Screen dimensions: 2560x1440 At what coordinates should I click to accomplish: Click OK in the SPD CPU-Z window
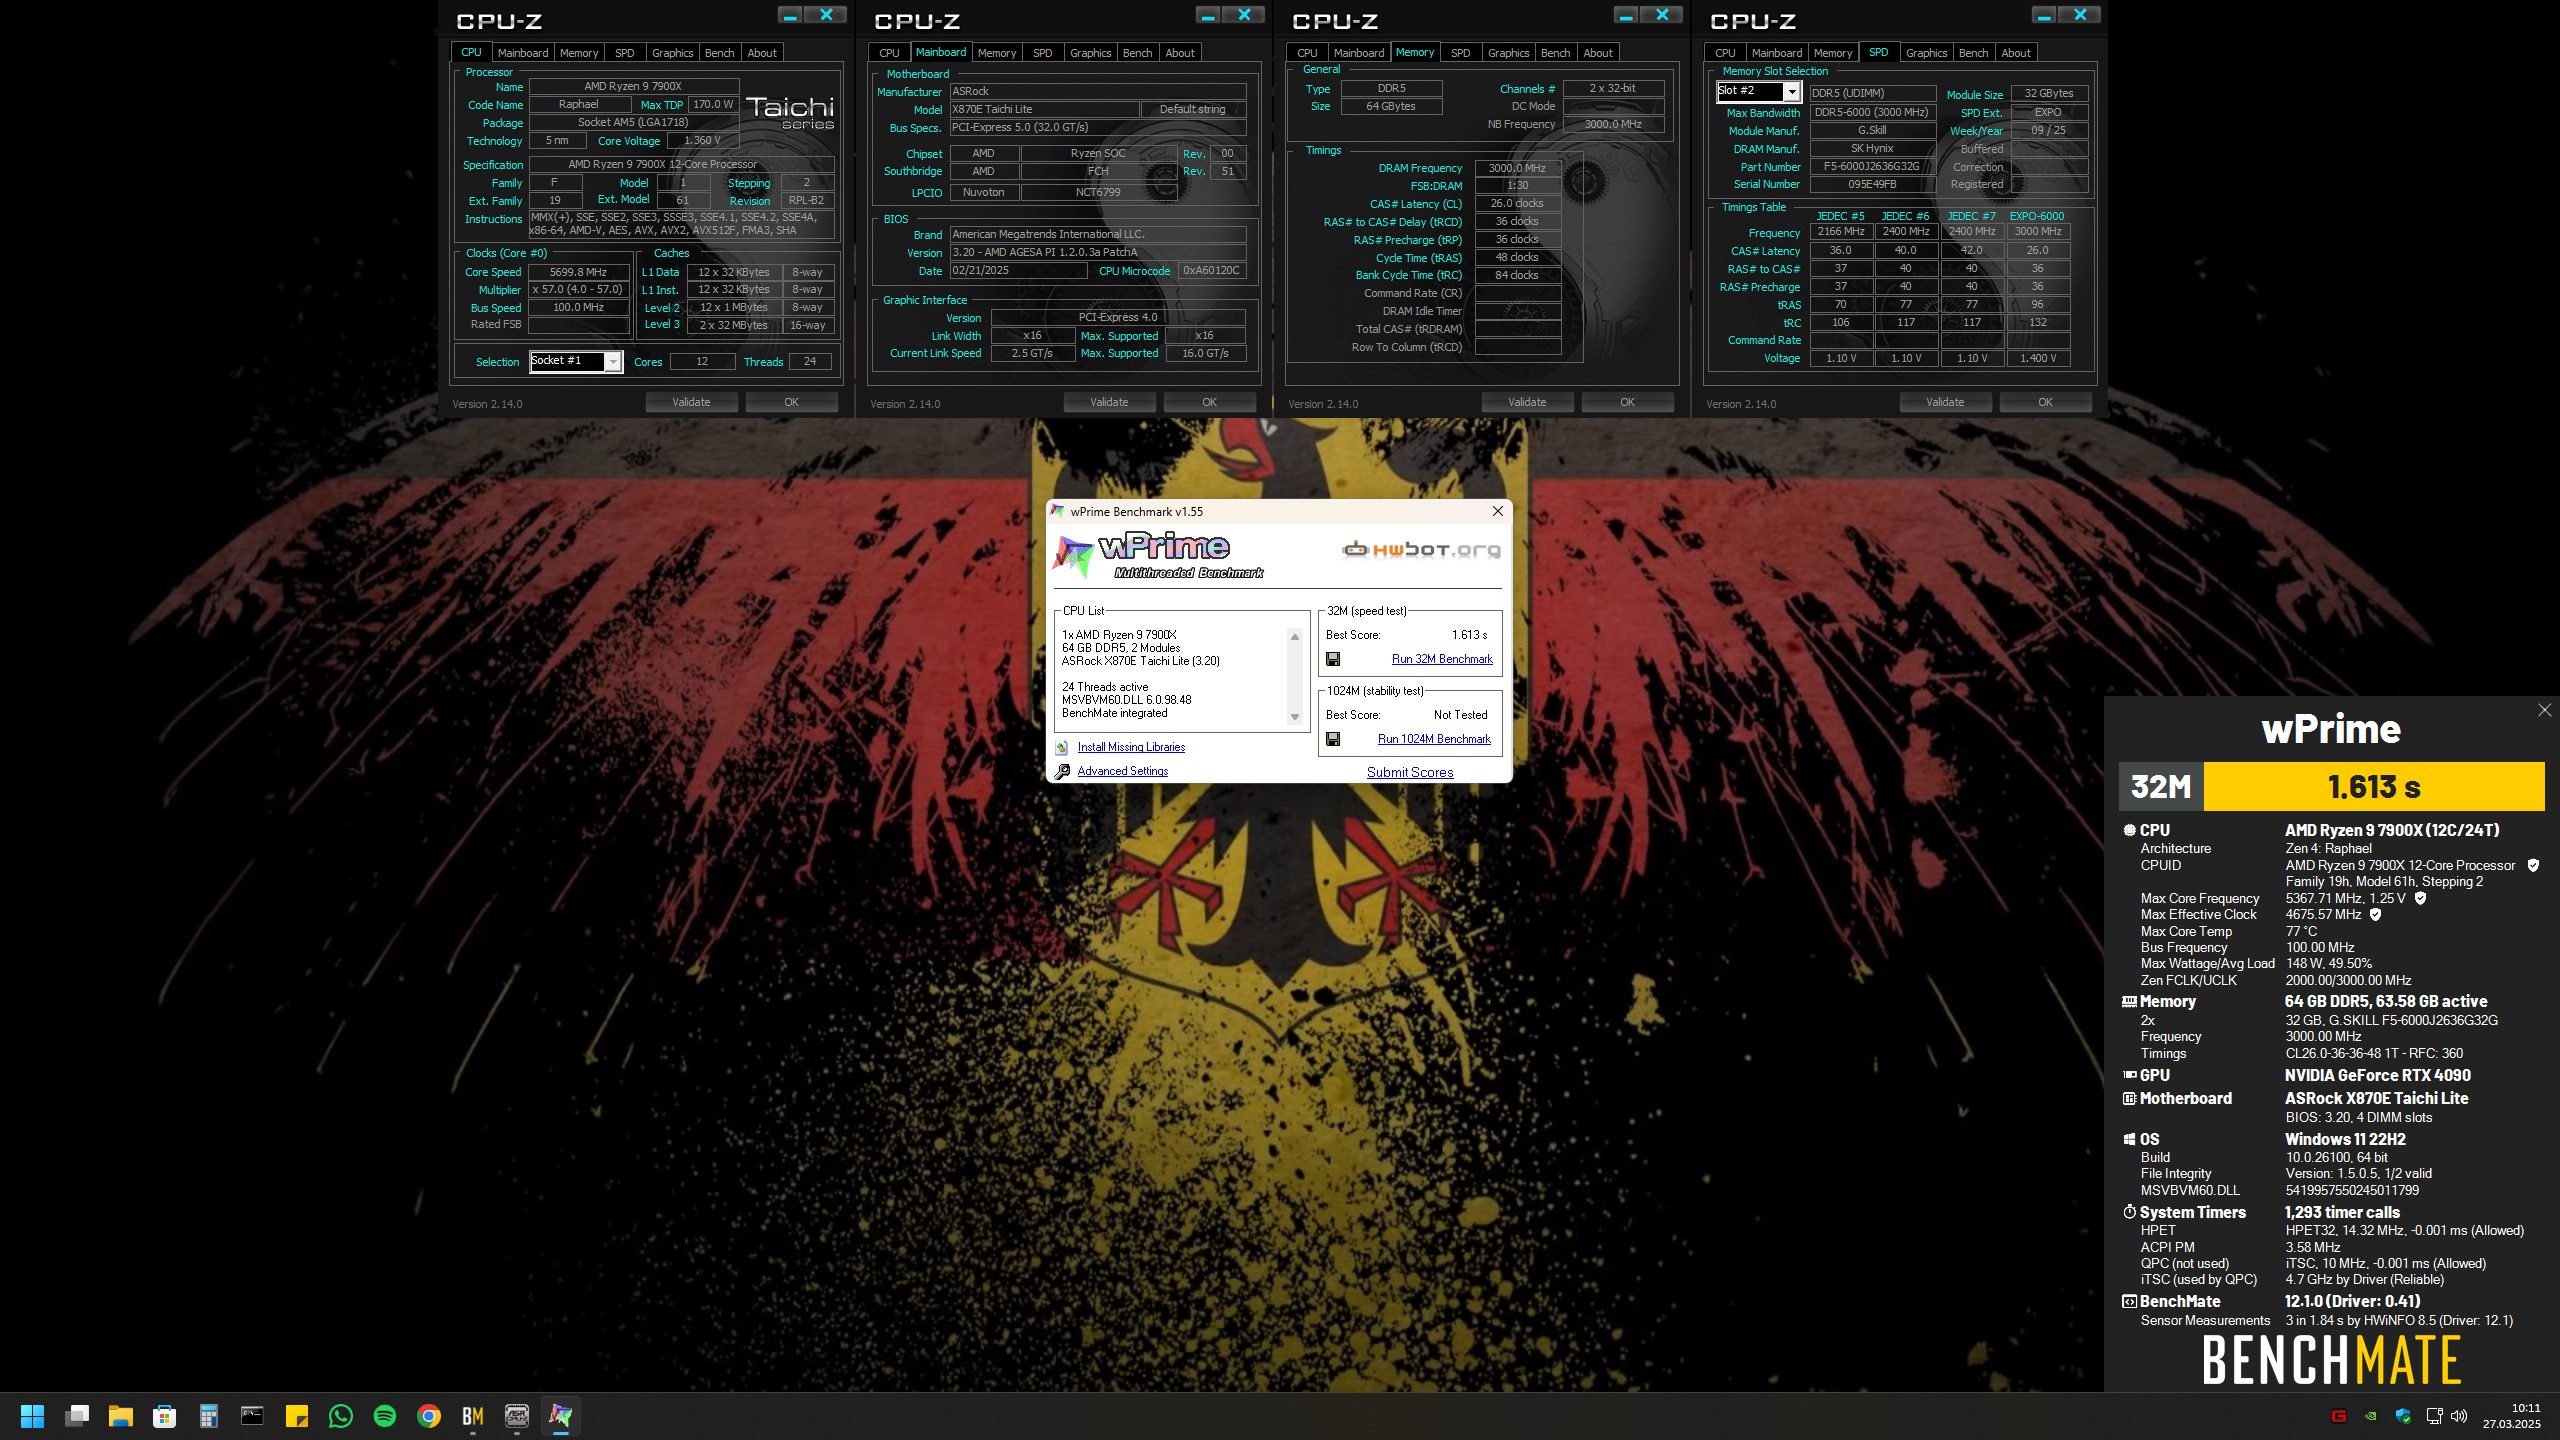coord(2045,402)
